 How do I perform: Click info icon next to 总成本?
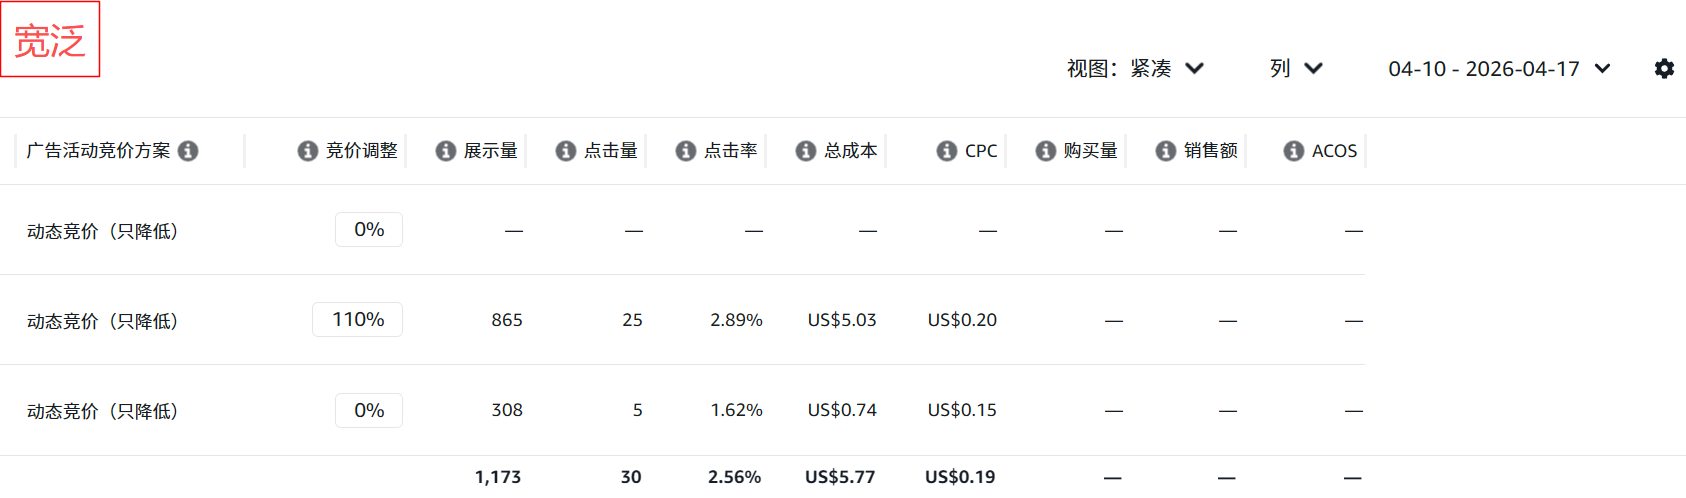(x=806, y=151)
